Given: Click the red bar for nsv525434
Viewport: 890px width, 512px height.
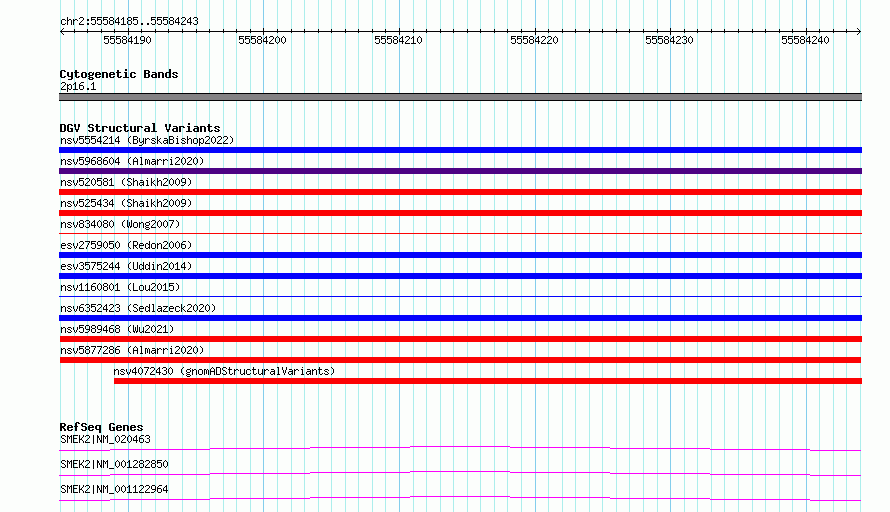Looking at the screenshot, I should (460, 213).
